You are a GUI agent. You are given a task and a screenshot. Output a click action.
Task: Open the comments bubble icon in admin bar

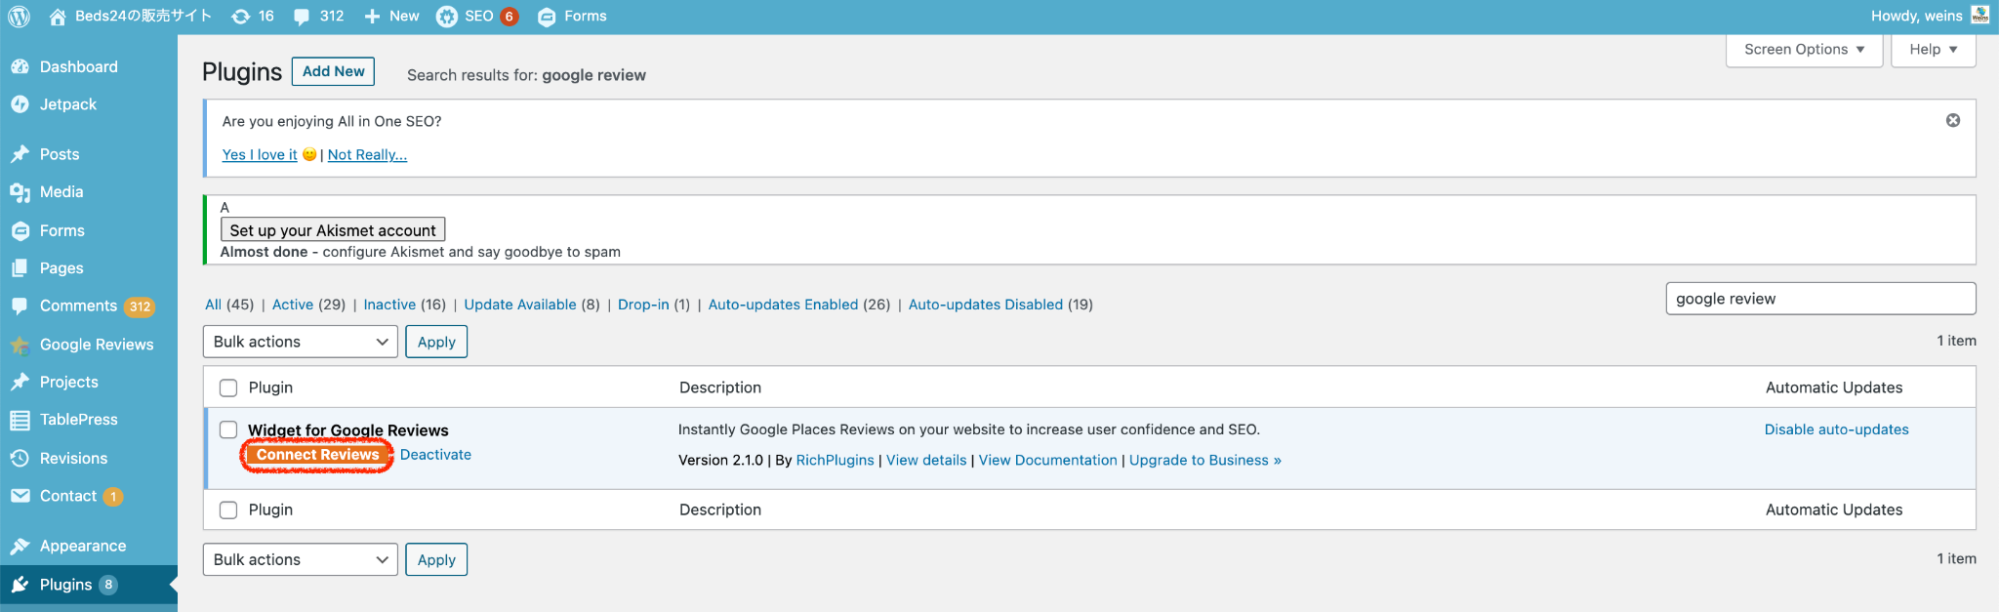(x=302, y=16)
